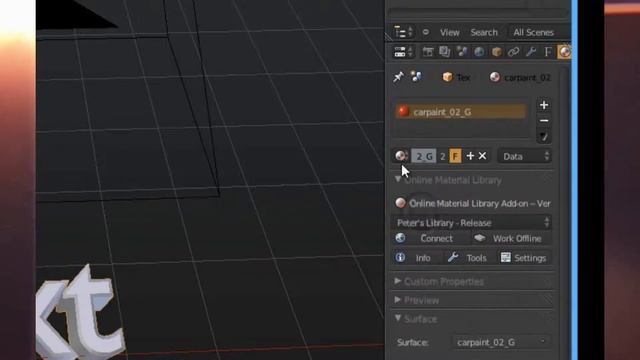The image size is (640, 360).
Task: Open the Info button
Action: (418, 258)
